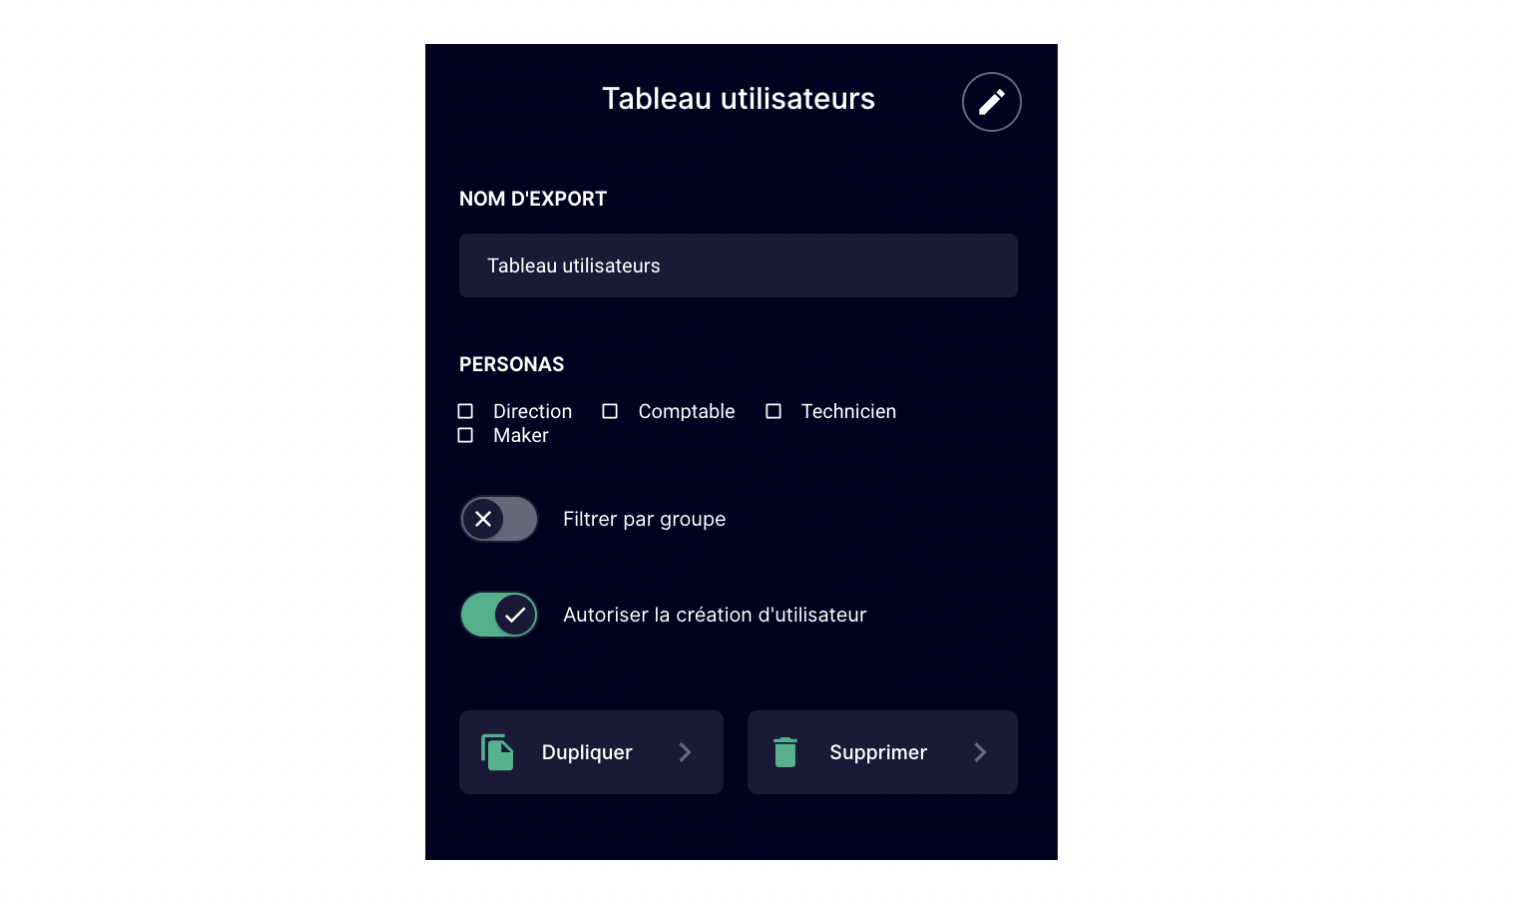Tick the Comptable persona checkbox

point(610,411)
